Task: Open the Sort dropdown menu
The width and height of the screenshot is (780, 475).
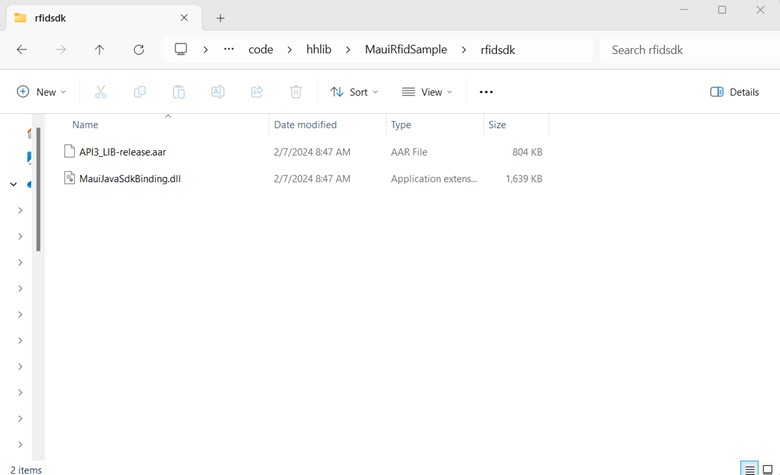Action: click(x=355, y=92)
